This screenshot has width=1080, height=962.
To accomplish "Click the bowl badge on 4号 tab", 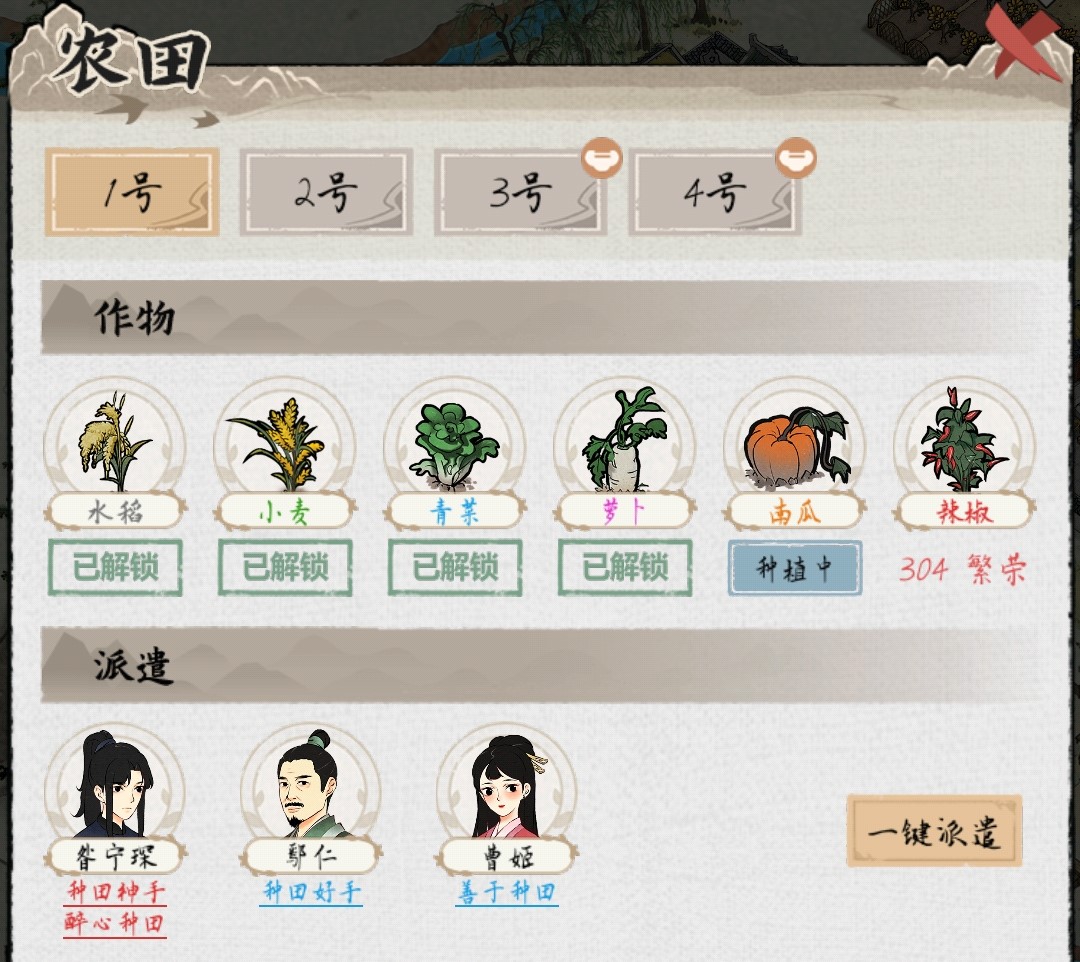I will point(796,158).
